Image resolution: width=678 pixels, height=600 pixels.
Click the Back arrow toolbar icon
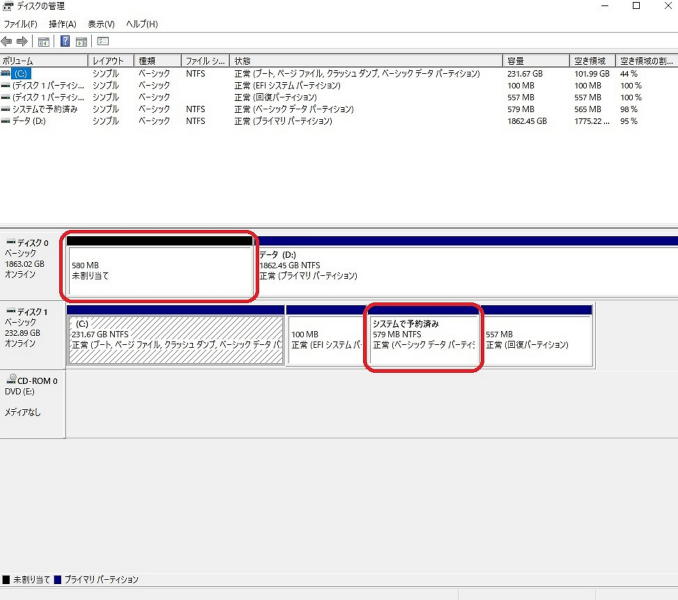8,42
